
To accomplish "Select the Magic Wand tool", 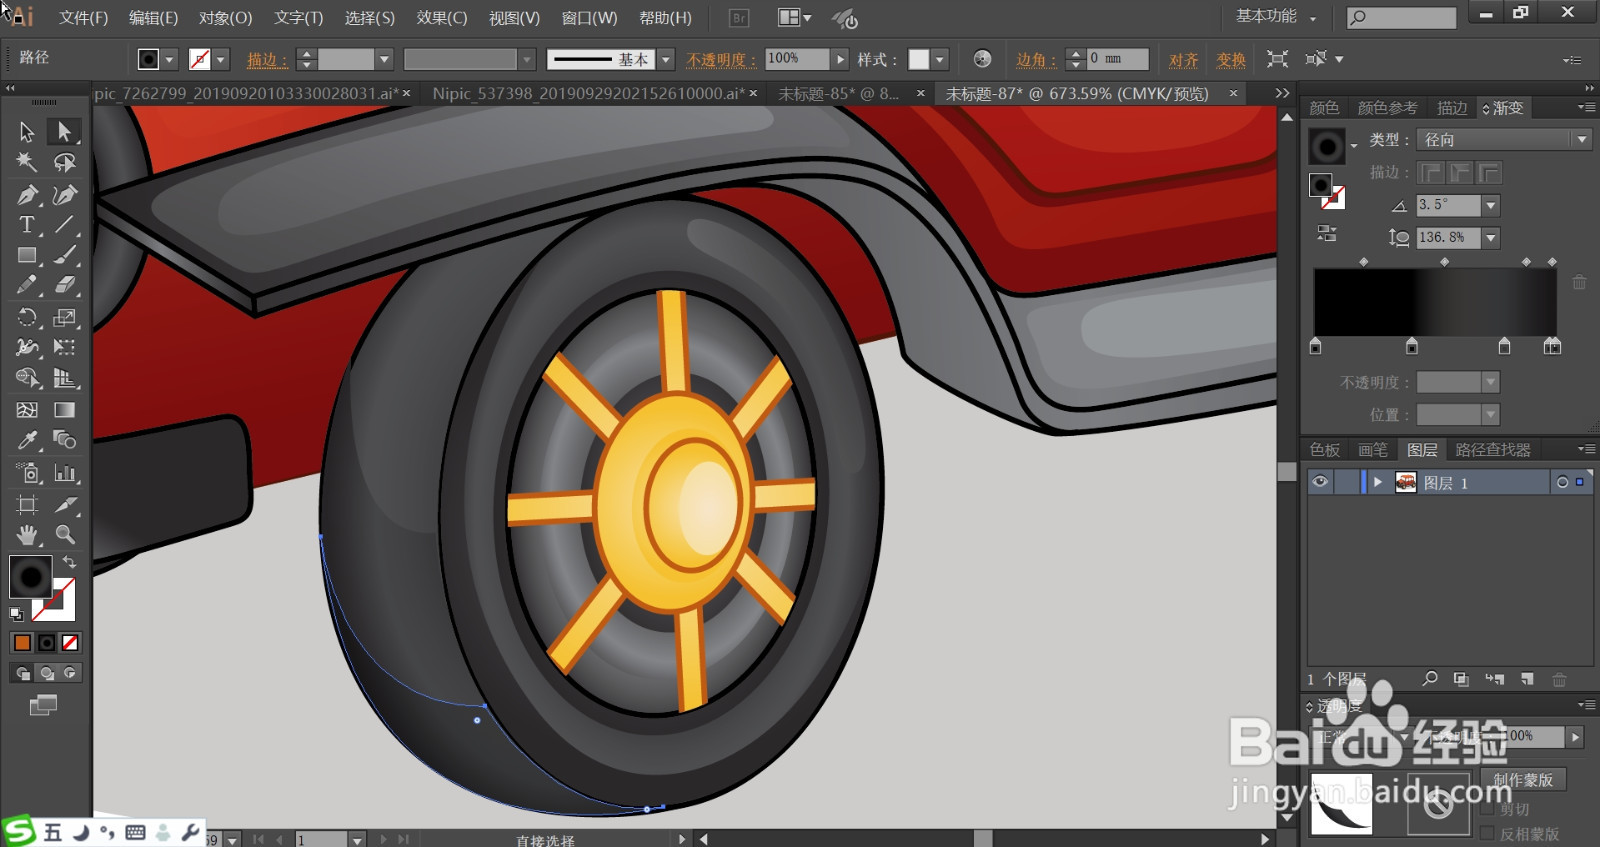I will click(27, 162).
